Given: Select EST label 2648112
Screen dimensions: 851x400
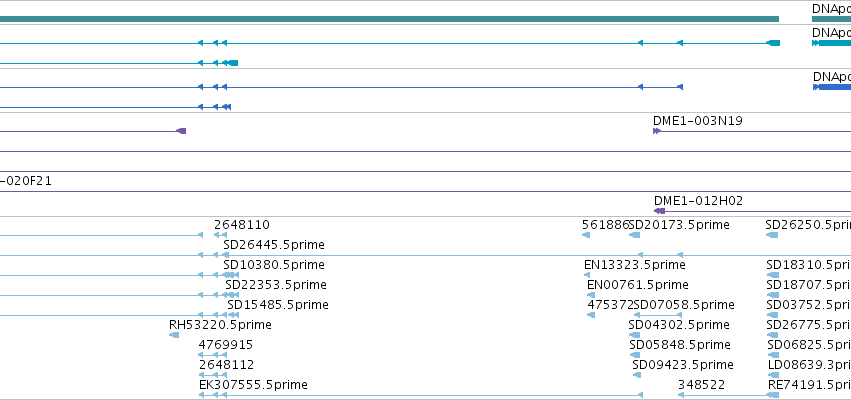Looking at the screenshot, I should click(x=226, y=365).
